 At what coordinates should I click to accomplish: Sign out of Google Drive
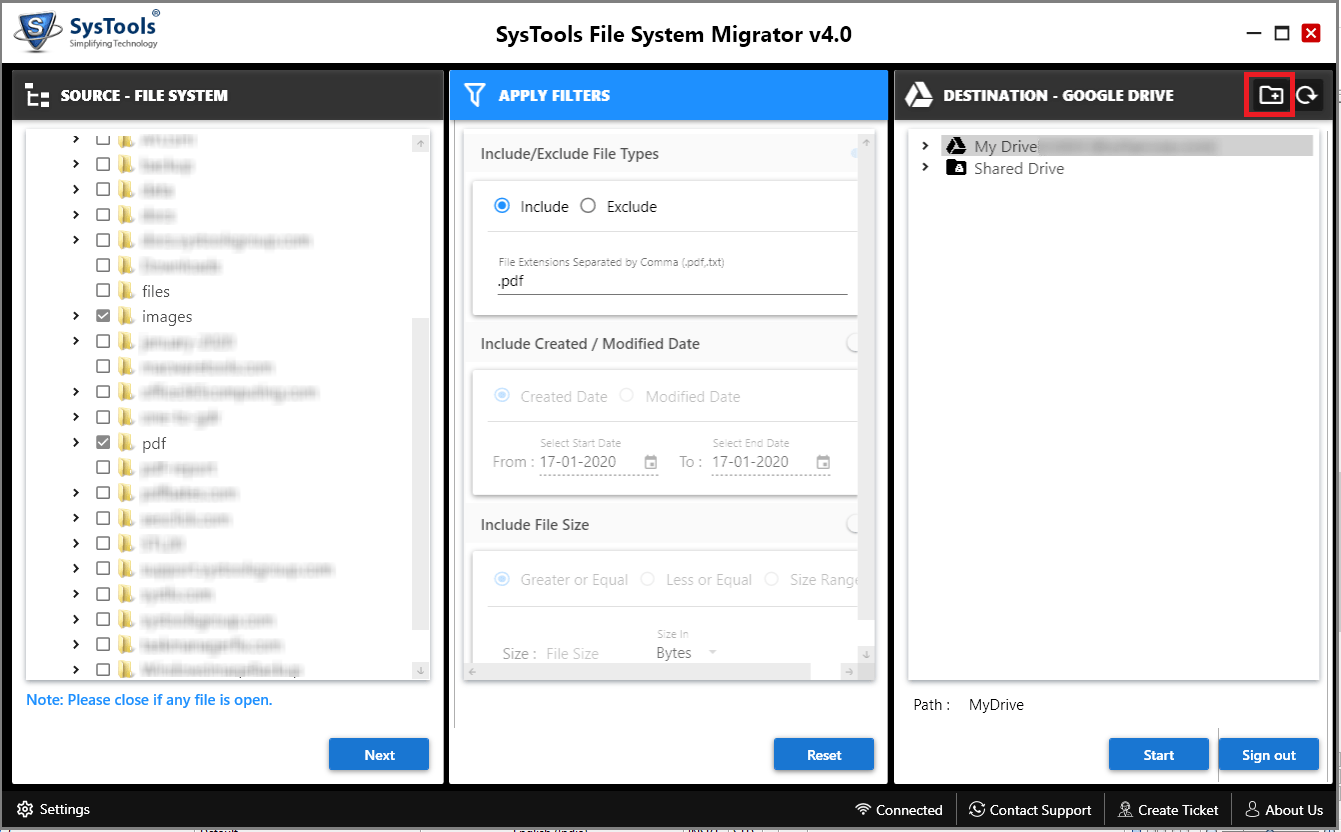tap(1269, 755)
